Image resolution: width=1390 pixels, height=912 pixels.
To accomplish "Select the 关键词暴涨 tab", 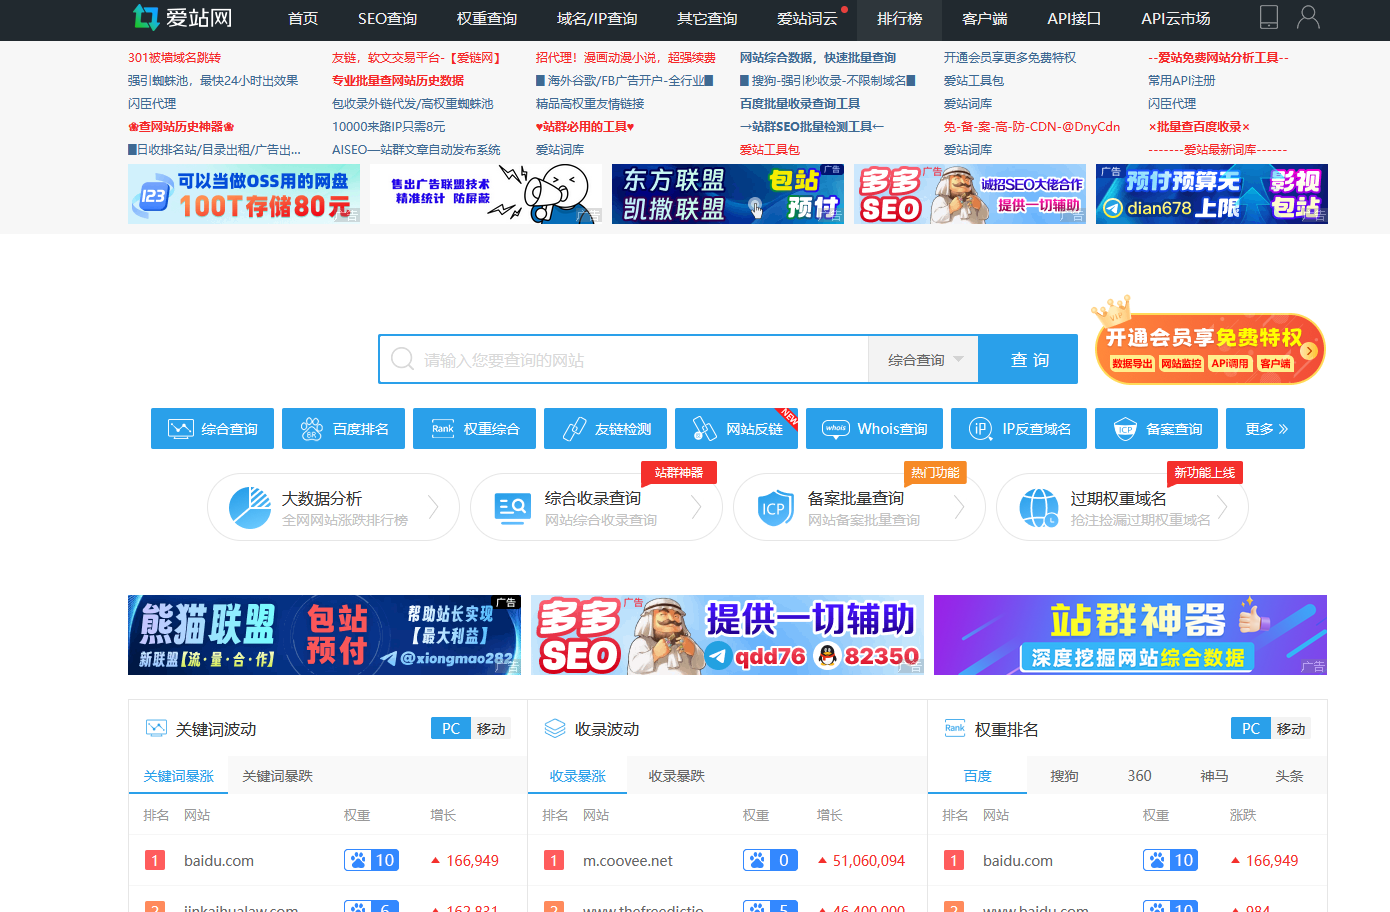I will (178, 776).
